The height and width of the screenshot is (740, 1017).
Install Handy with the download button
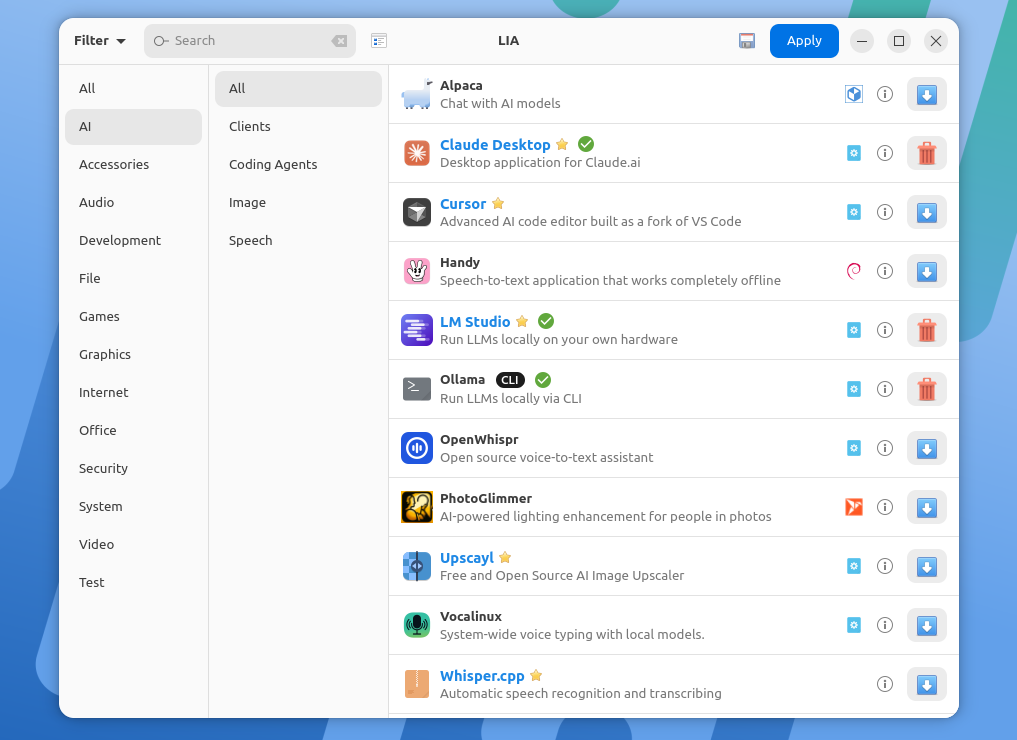coord(927,271)
